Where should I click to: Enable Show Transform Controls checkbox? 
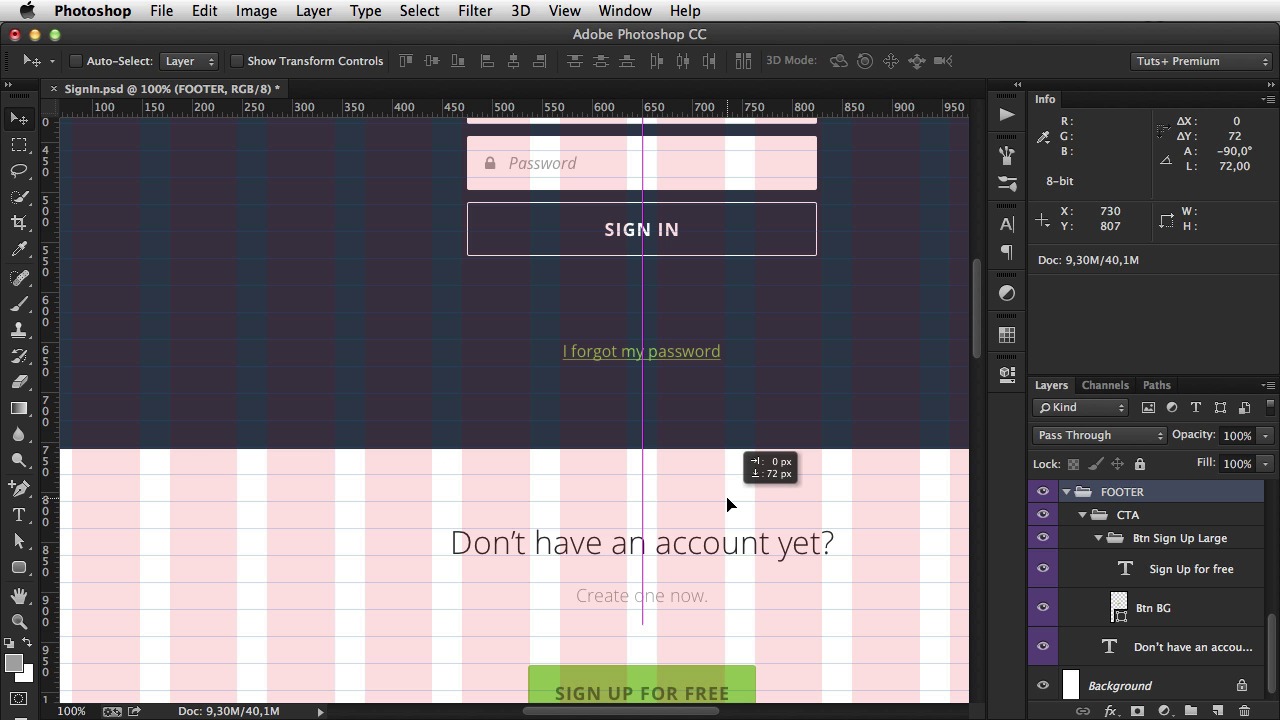[x=237, y=61]
